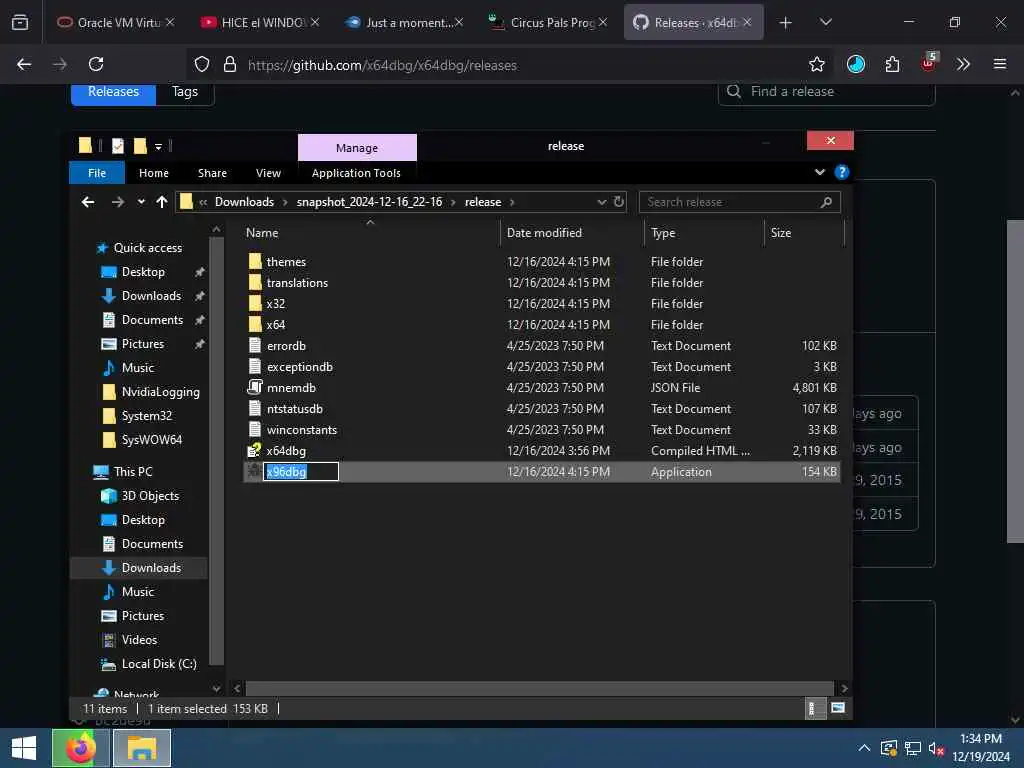1024x768 pixels.
Task: Click the Find a release search box
Action: (x=827, y=91)
